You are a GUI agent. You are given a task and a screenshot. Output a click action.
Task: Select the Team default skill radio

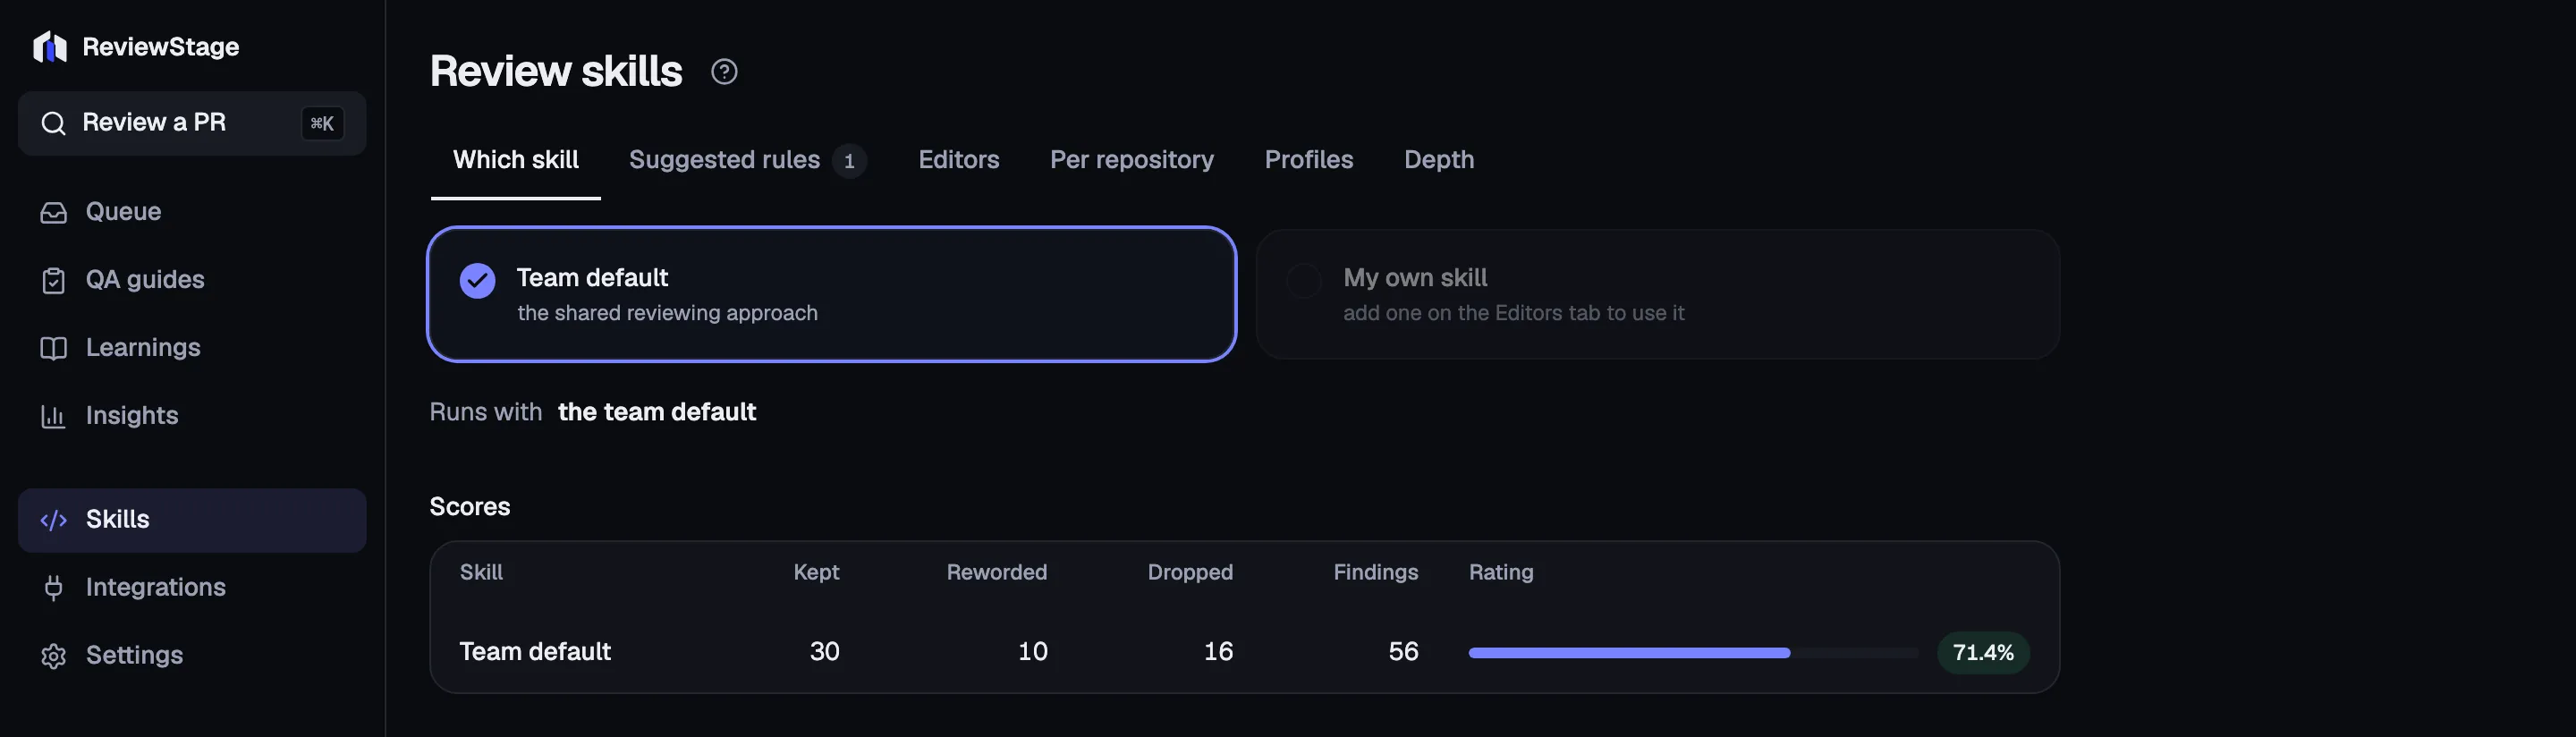[x=477, y=281]
